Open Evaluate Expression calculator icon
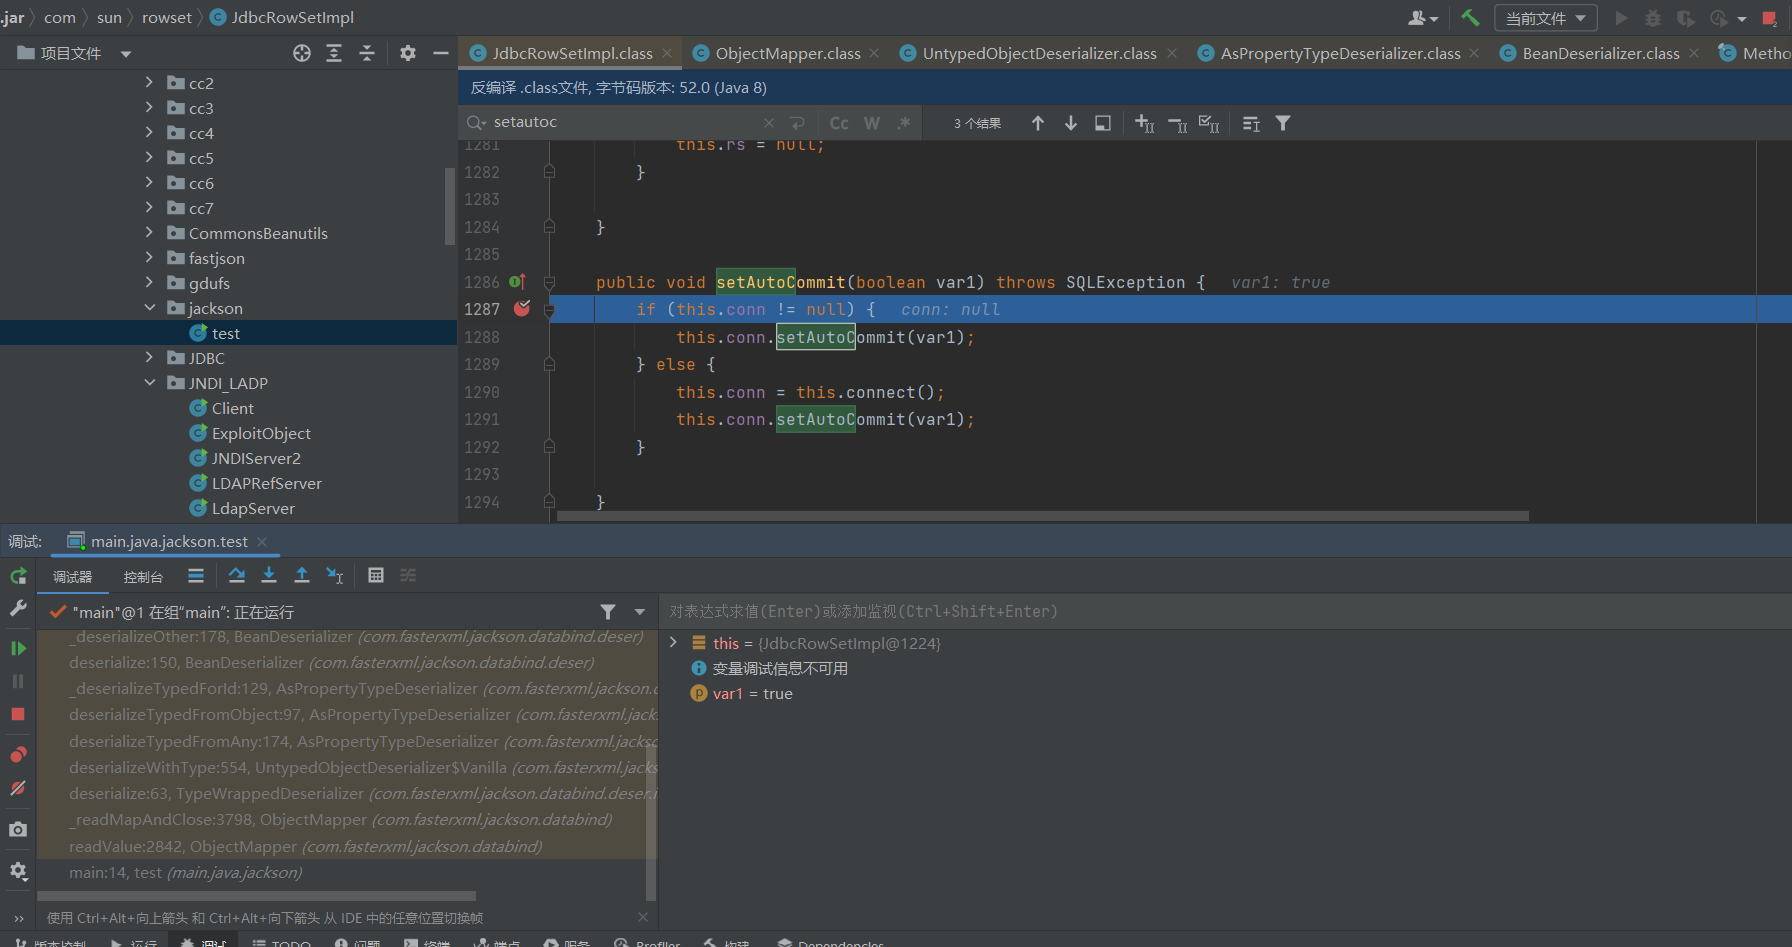Image resolution: width=1792 pixels, height=947 pixels. (x=376, y=575)
